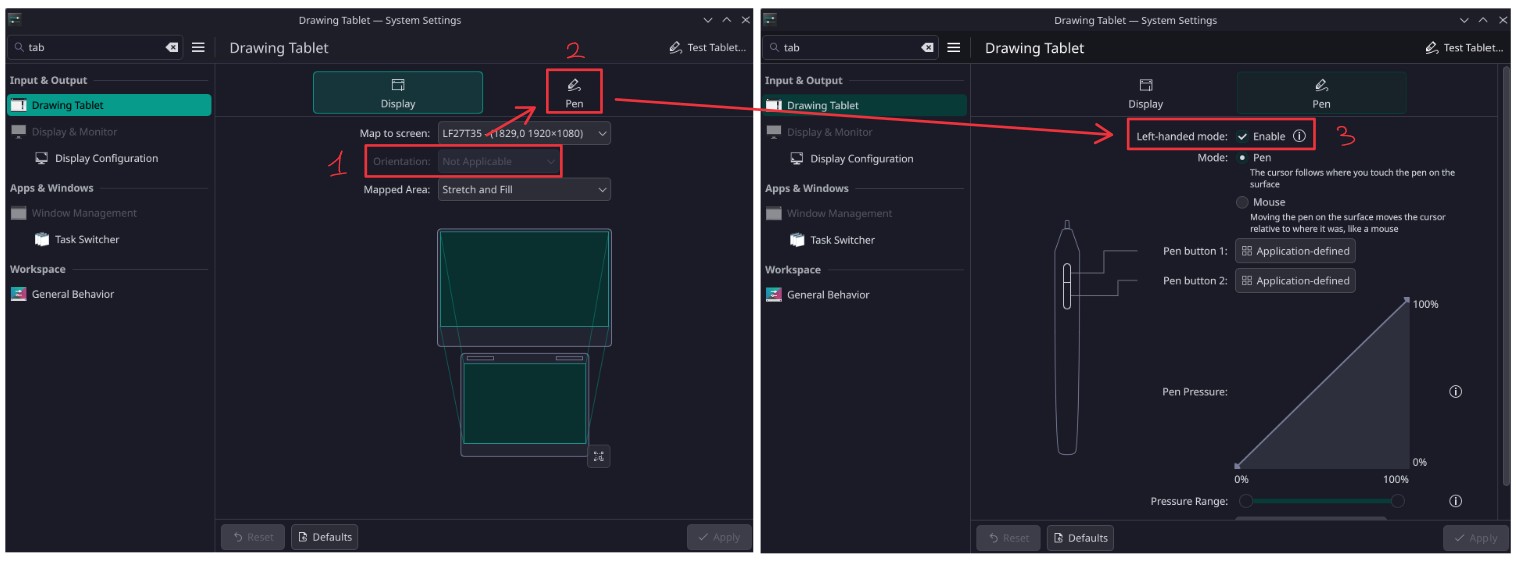
Task: Click the clear search icon in left window
Action: (172, 47)
